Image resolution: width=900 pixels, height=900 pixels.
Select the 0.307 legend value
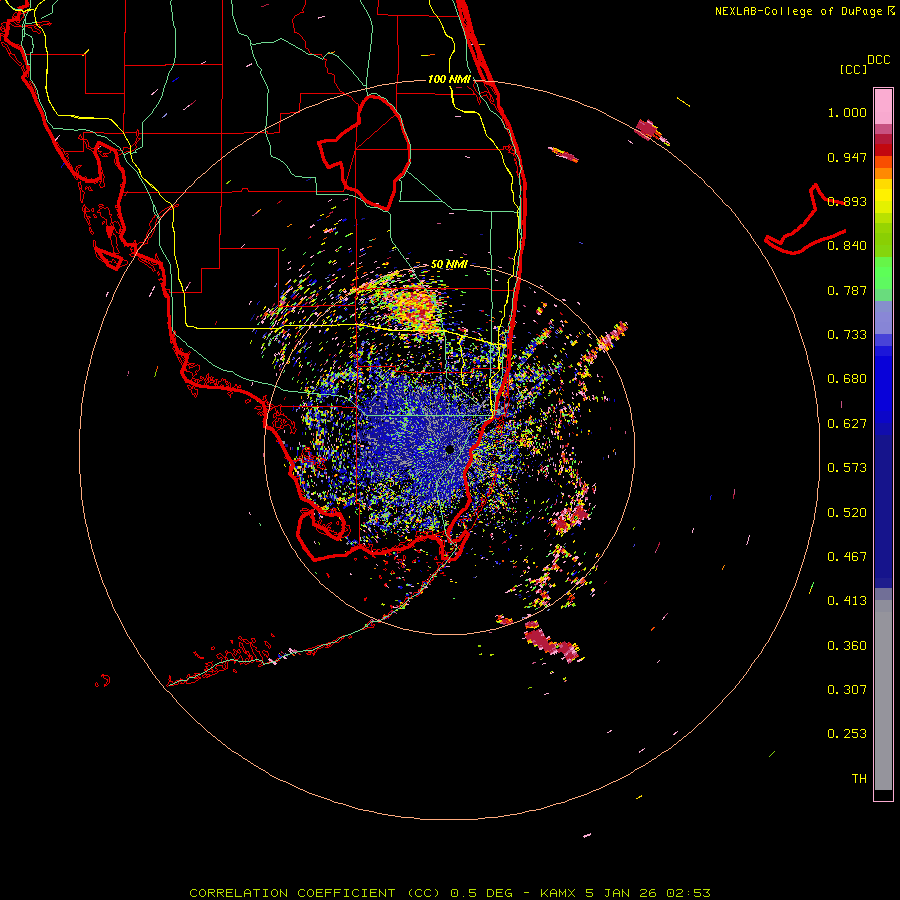pos(847,690)
